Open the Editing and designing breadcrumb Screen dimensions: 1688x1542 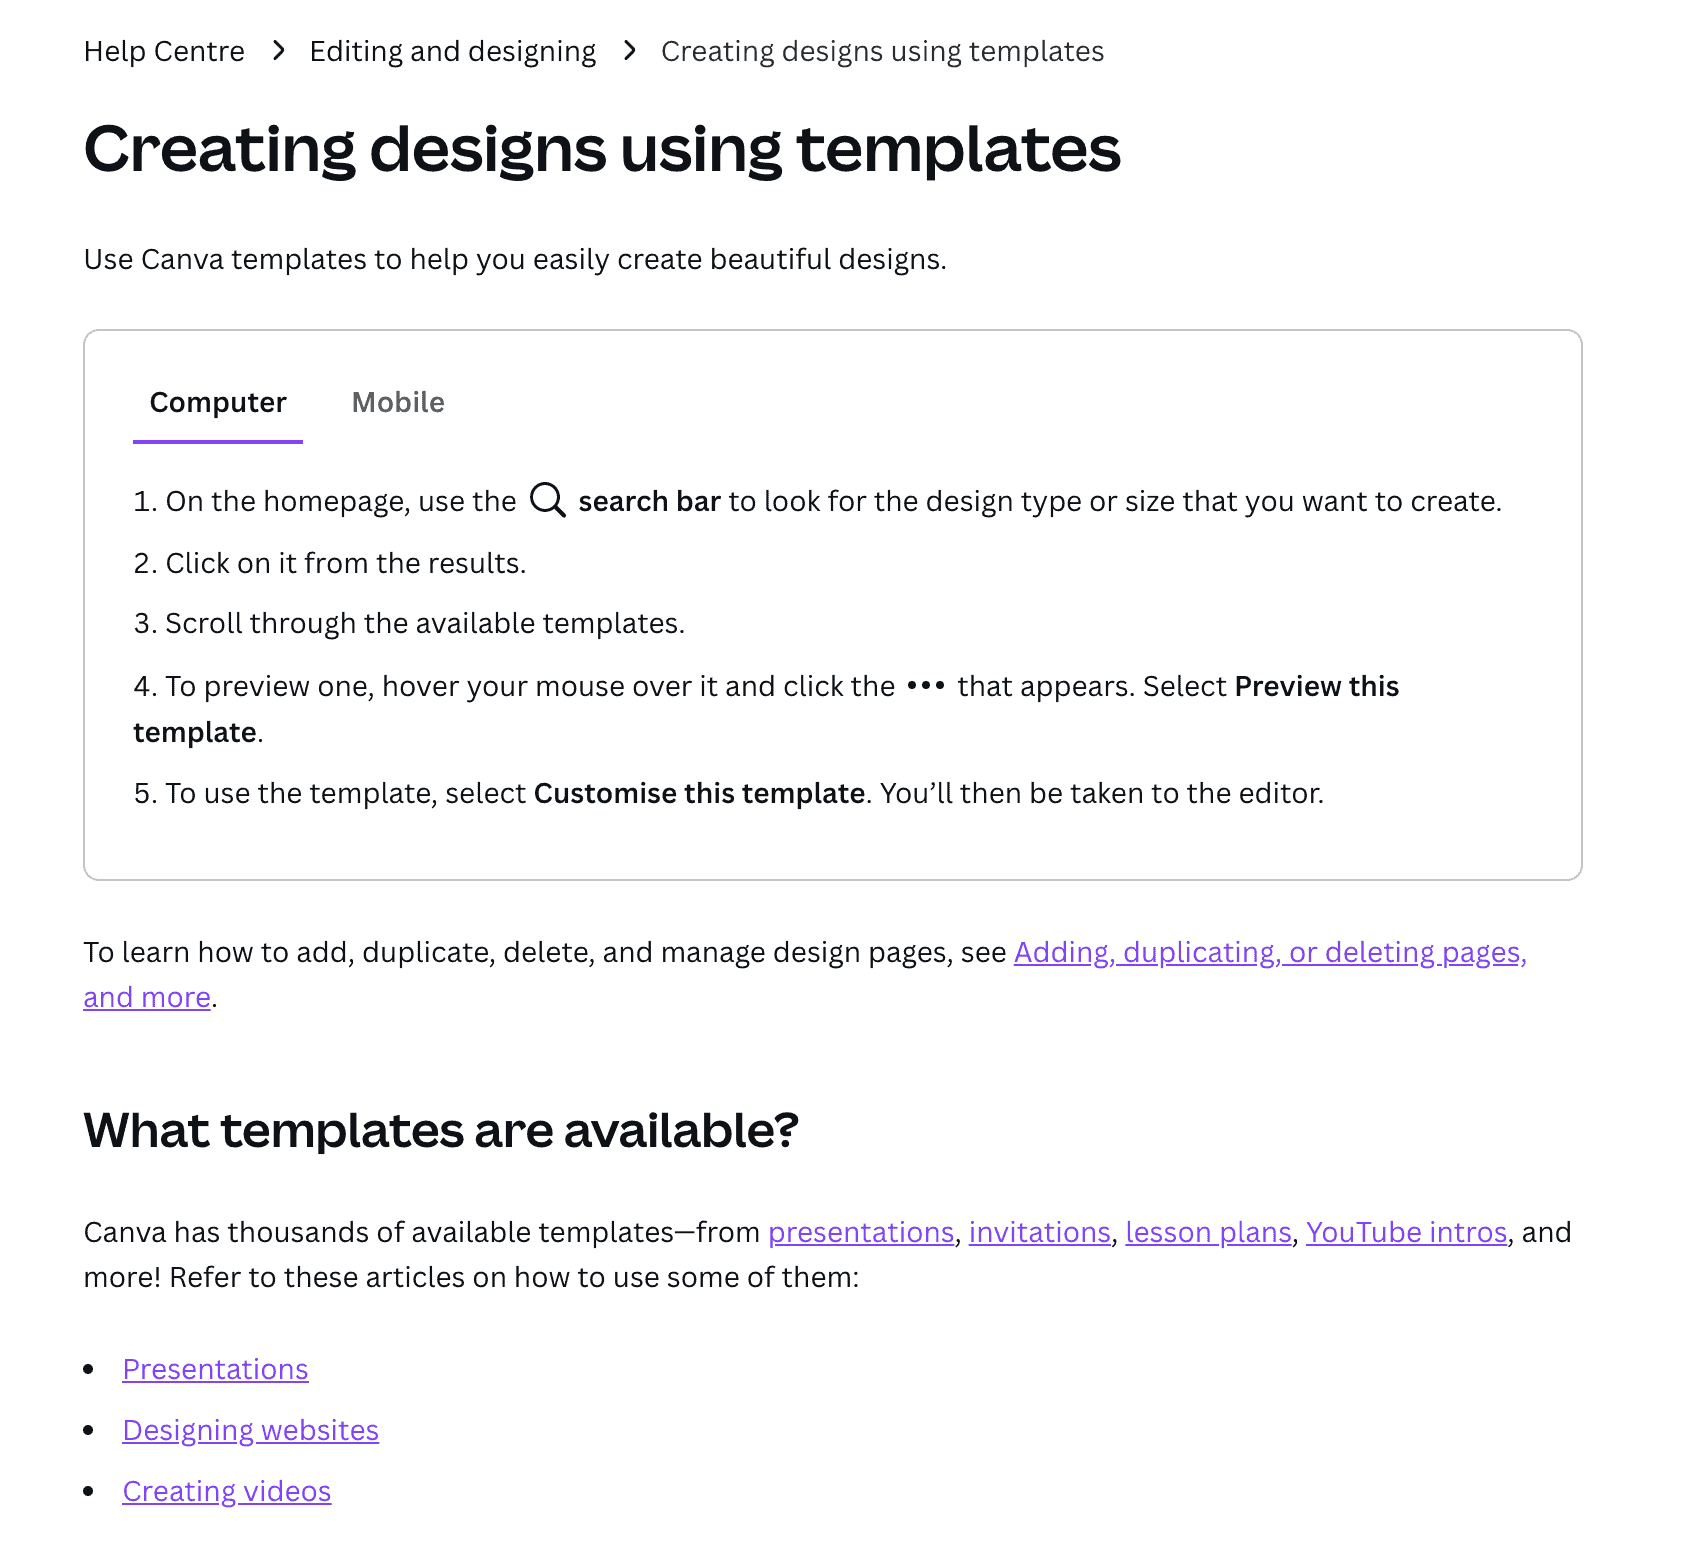pyautogui.click(x=452, y=50)
